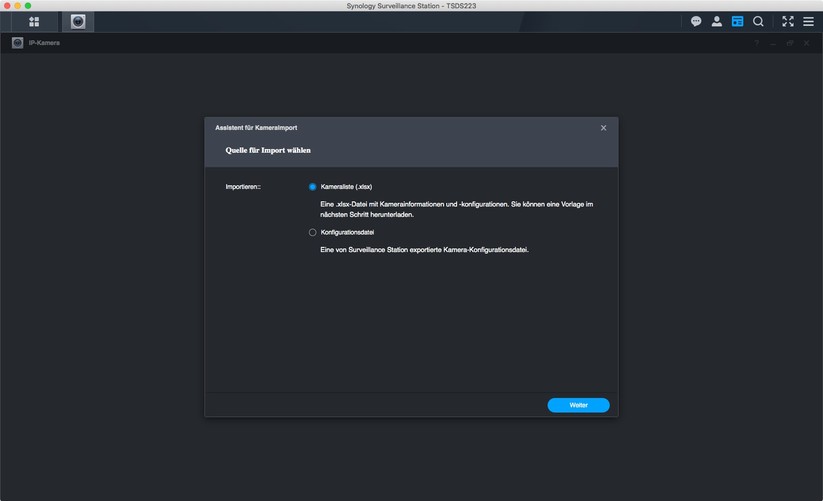Open the notifications chat bubble icon
823x501 pixels.
tap(696, 22)
